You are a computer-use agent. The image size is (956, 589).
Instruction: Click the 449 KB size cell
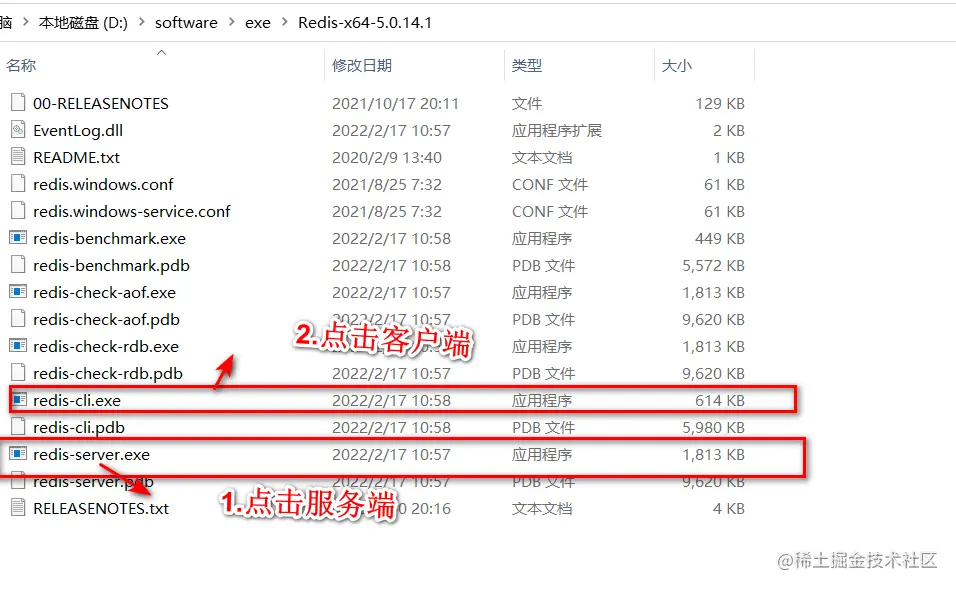720,238
